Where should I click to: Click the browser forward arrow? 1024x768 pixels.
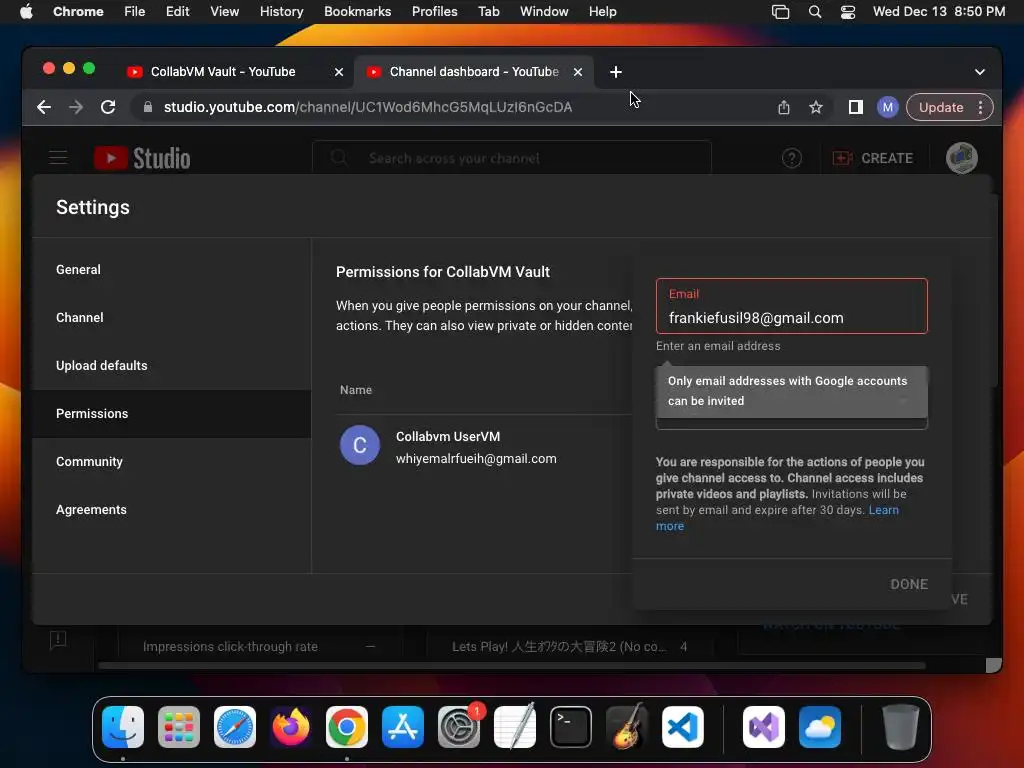76,107
